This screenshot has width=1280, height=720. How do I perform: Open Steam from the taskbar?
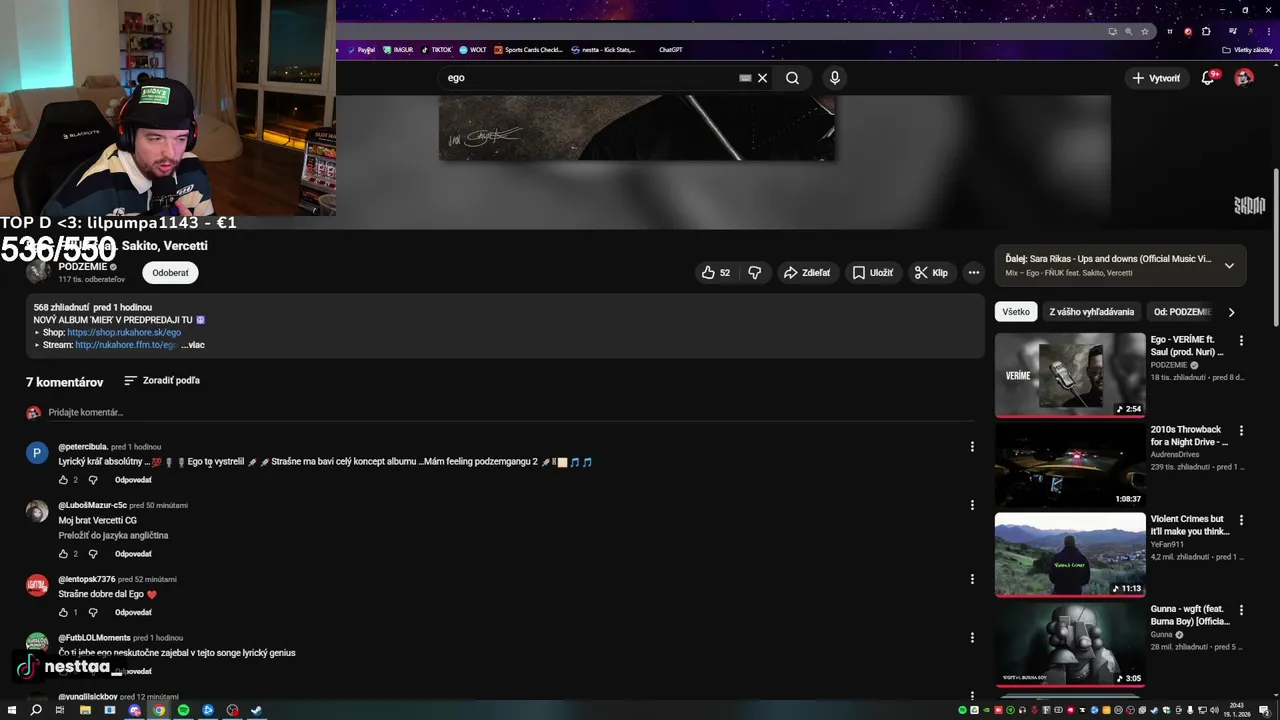[x=256, y=710]
